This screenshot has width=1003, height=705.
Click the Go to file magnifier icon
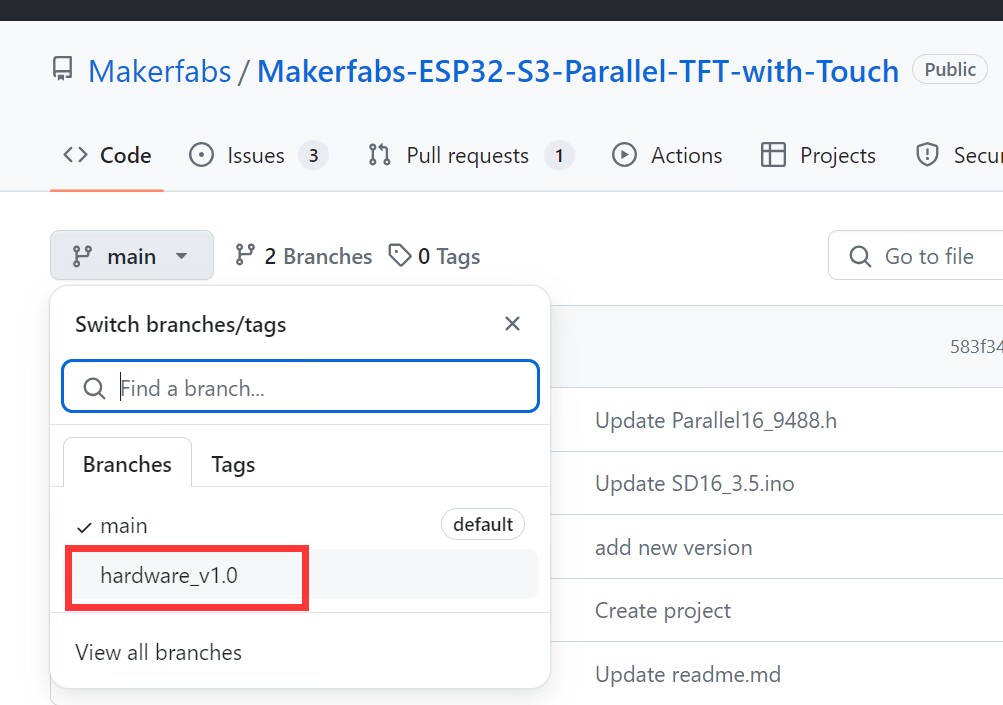pos(860,257)
